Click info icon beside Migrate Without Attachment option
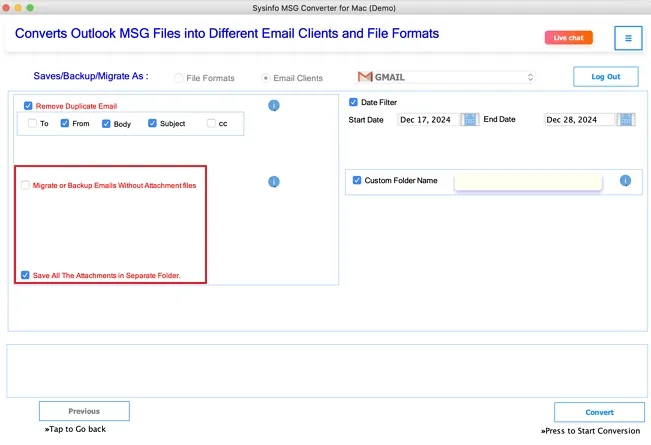The height and width of the screenshot is (445, 651). tap(274, 181)
